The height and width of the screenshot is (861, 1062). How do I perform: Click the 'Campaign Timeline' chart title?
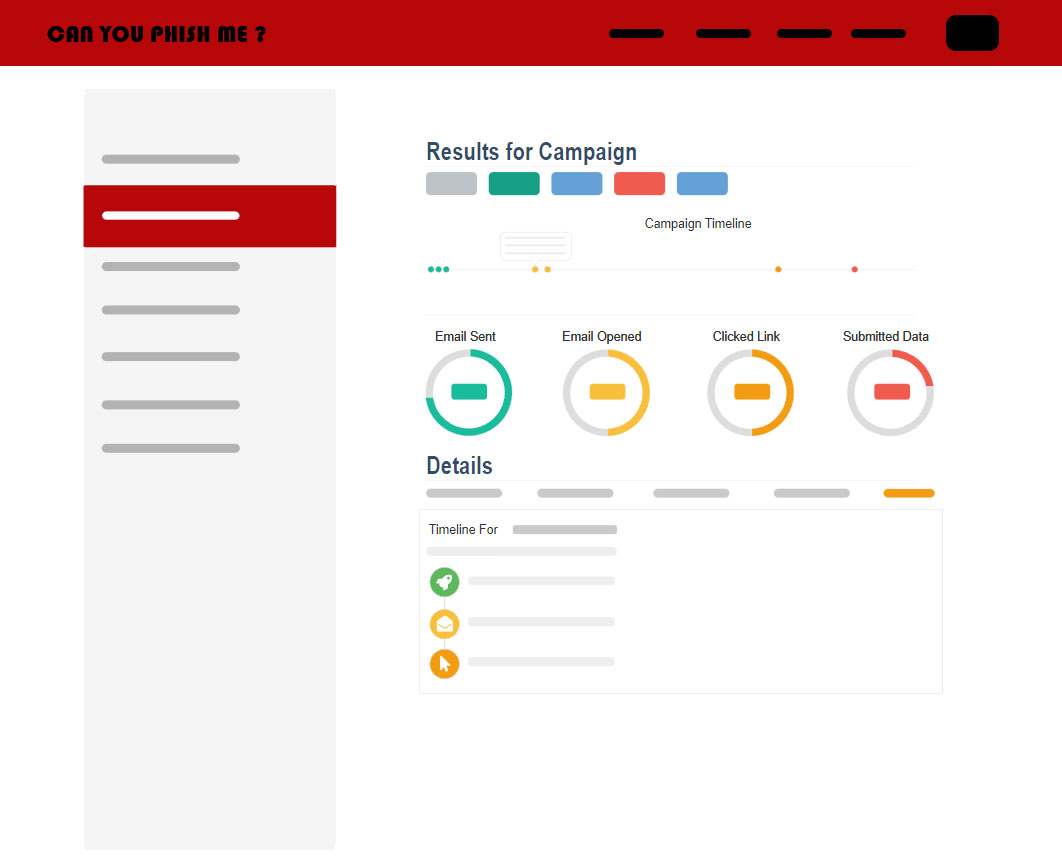pos(698,224)
